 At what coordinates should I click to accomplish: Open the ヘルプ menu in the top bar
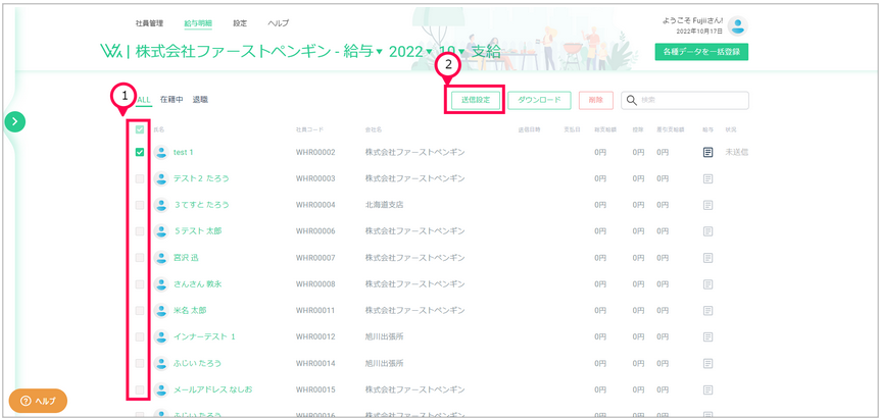pos(278,24)
